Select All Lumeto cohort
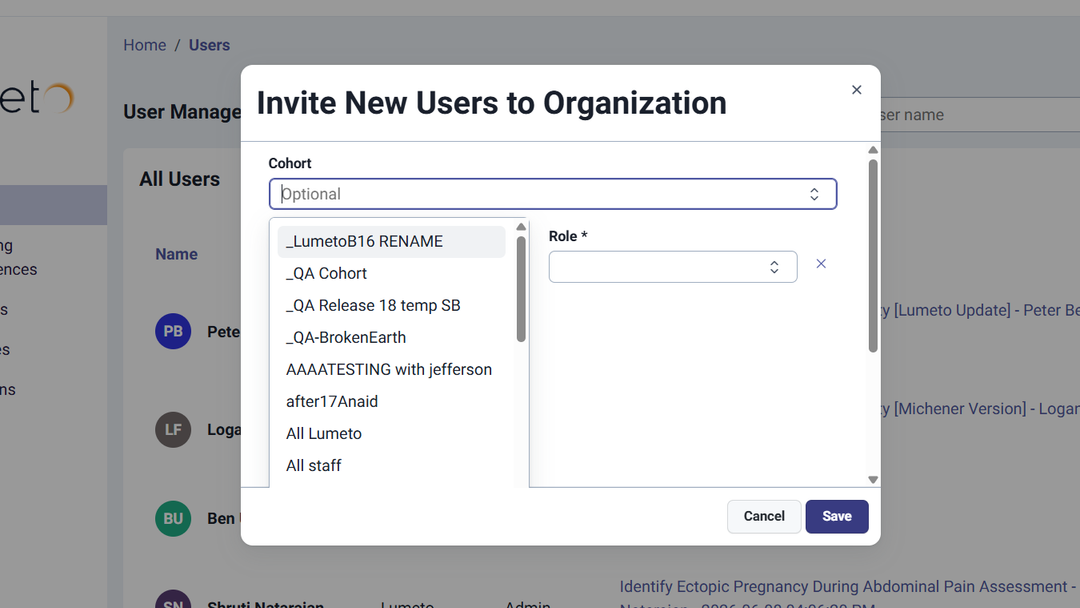Image resolution: width=1080 pixels, height=608 pixels. click(391, 434)
